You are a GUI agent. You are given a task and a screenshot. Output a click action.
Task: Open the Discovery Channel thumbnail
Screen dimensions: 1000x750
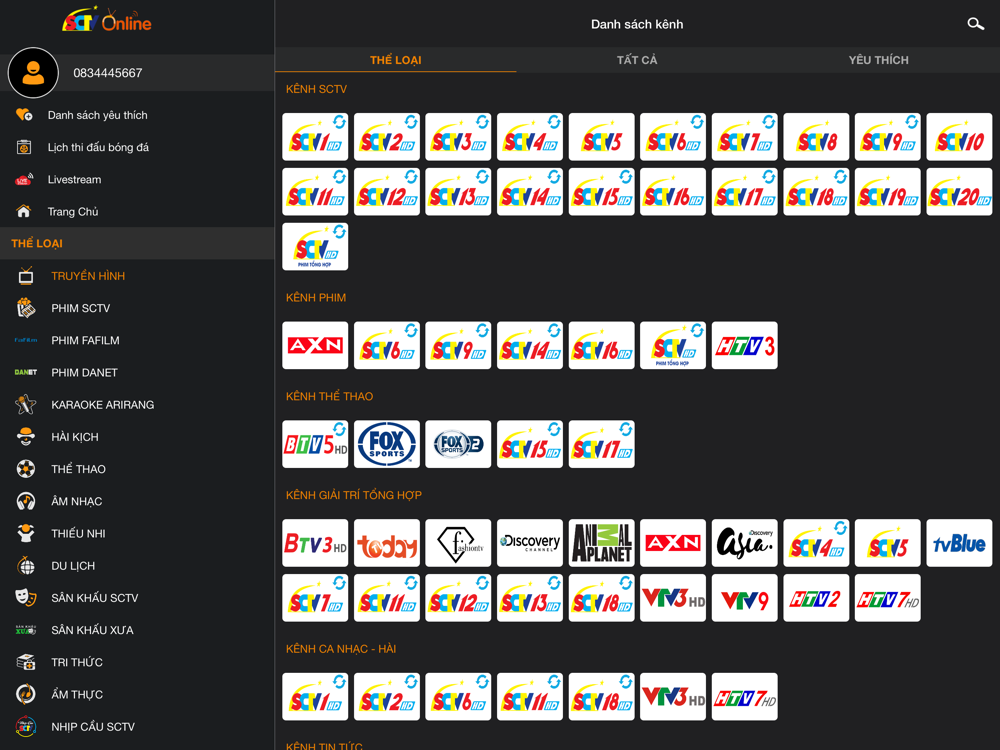pyautogui.click(x=530, y=543)
